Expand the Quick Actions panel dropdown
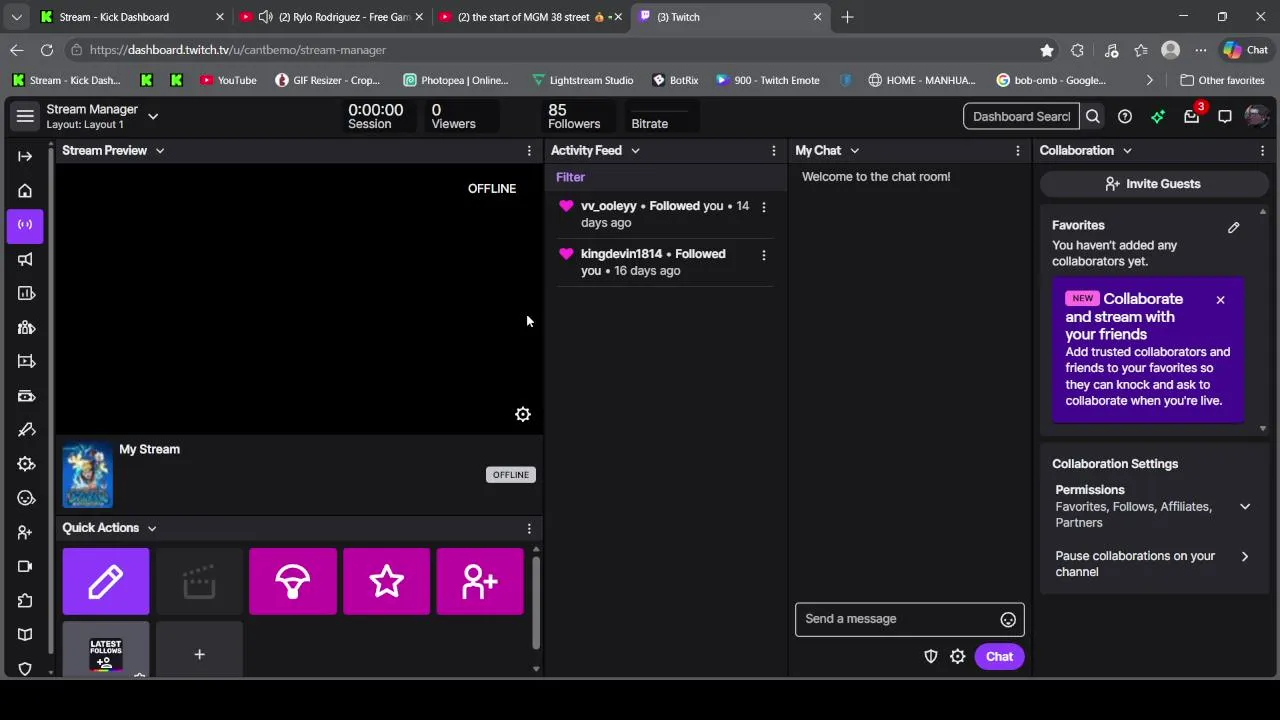Viewport: 1280px width, 720px height. [152, 528]
